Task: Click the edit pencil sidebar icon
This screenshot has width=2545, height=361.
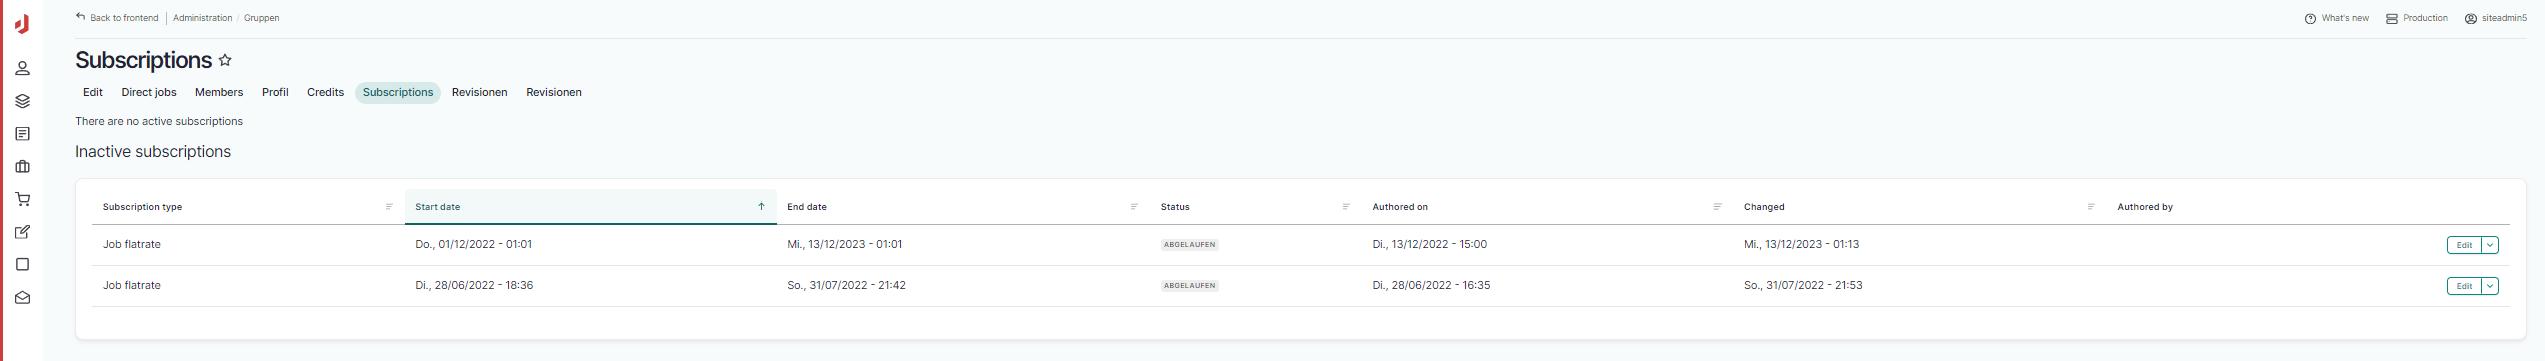Action: pyautogui.click(x=22, y=232)
